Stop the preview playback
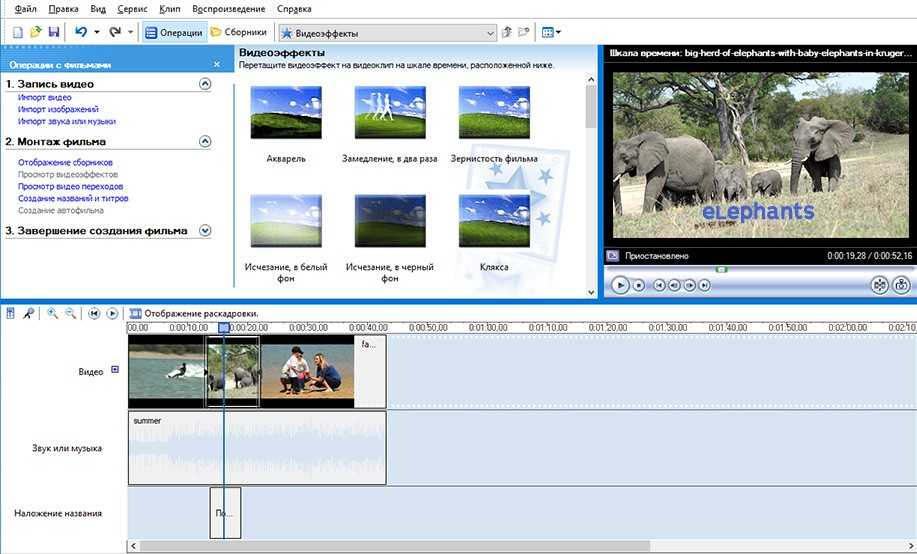Image resolution: width=917 pixels, height=554 pixels. click(x=639, y=285)
